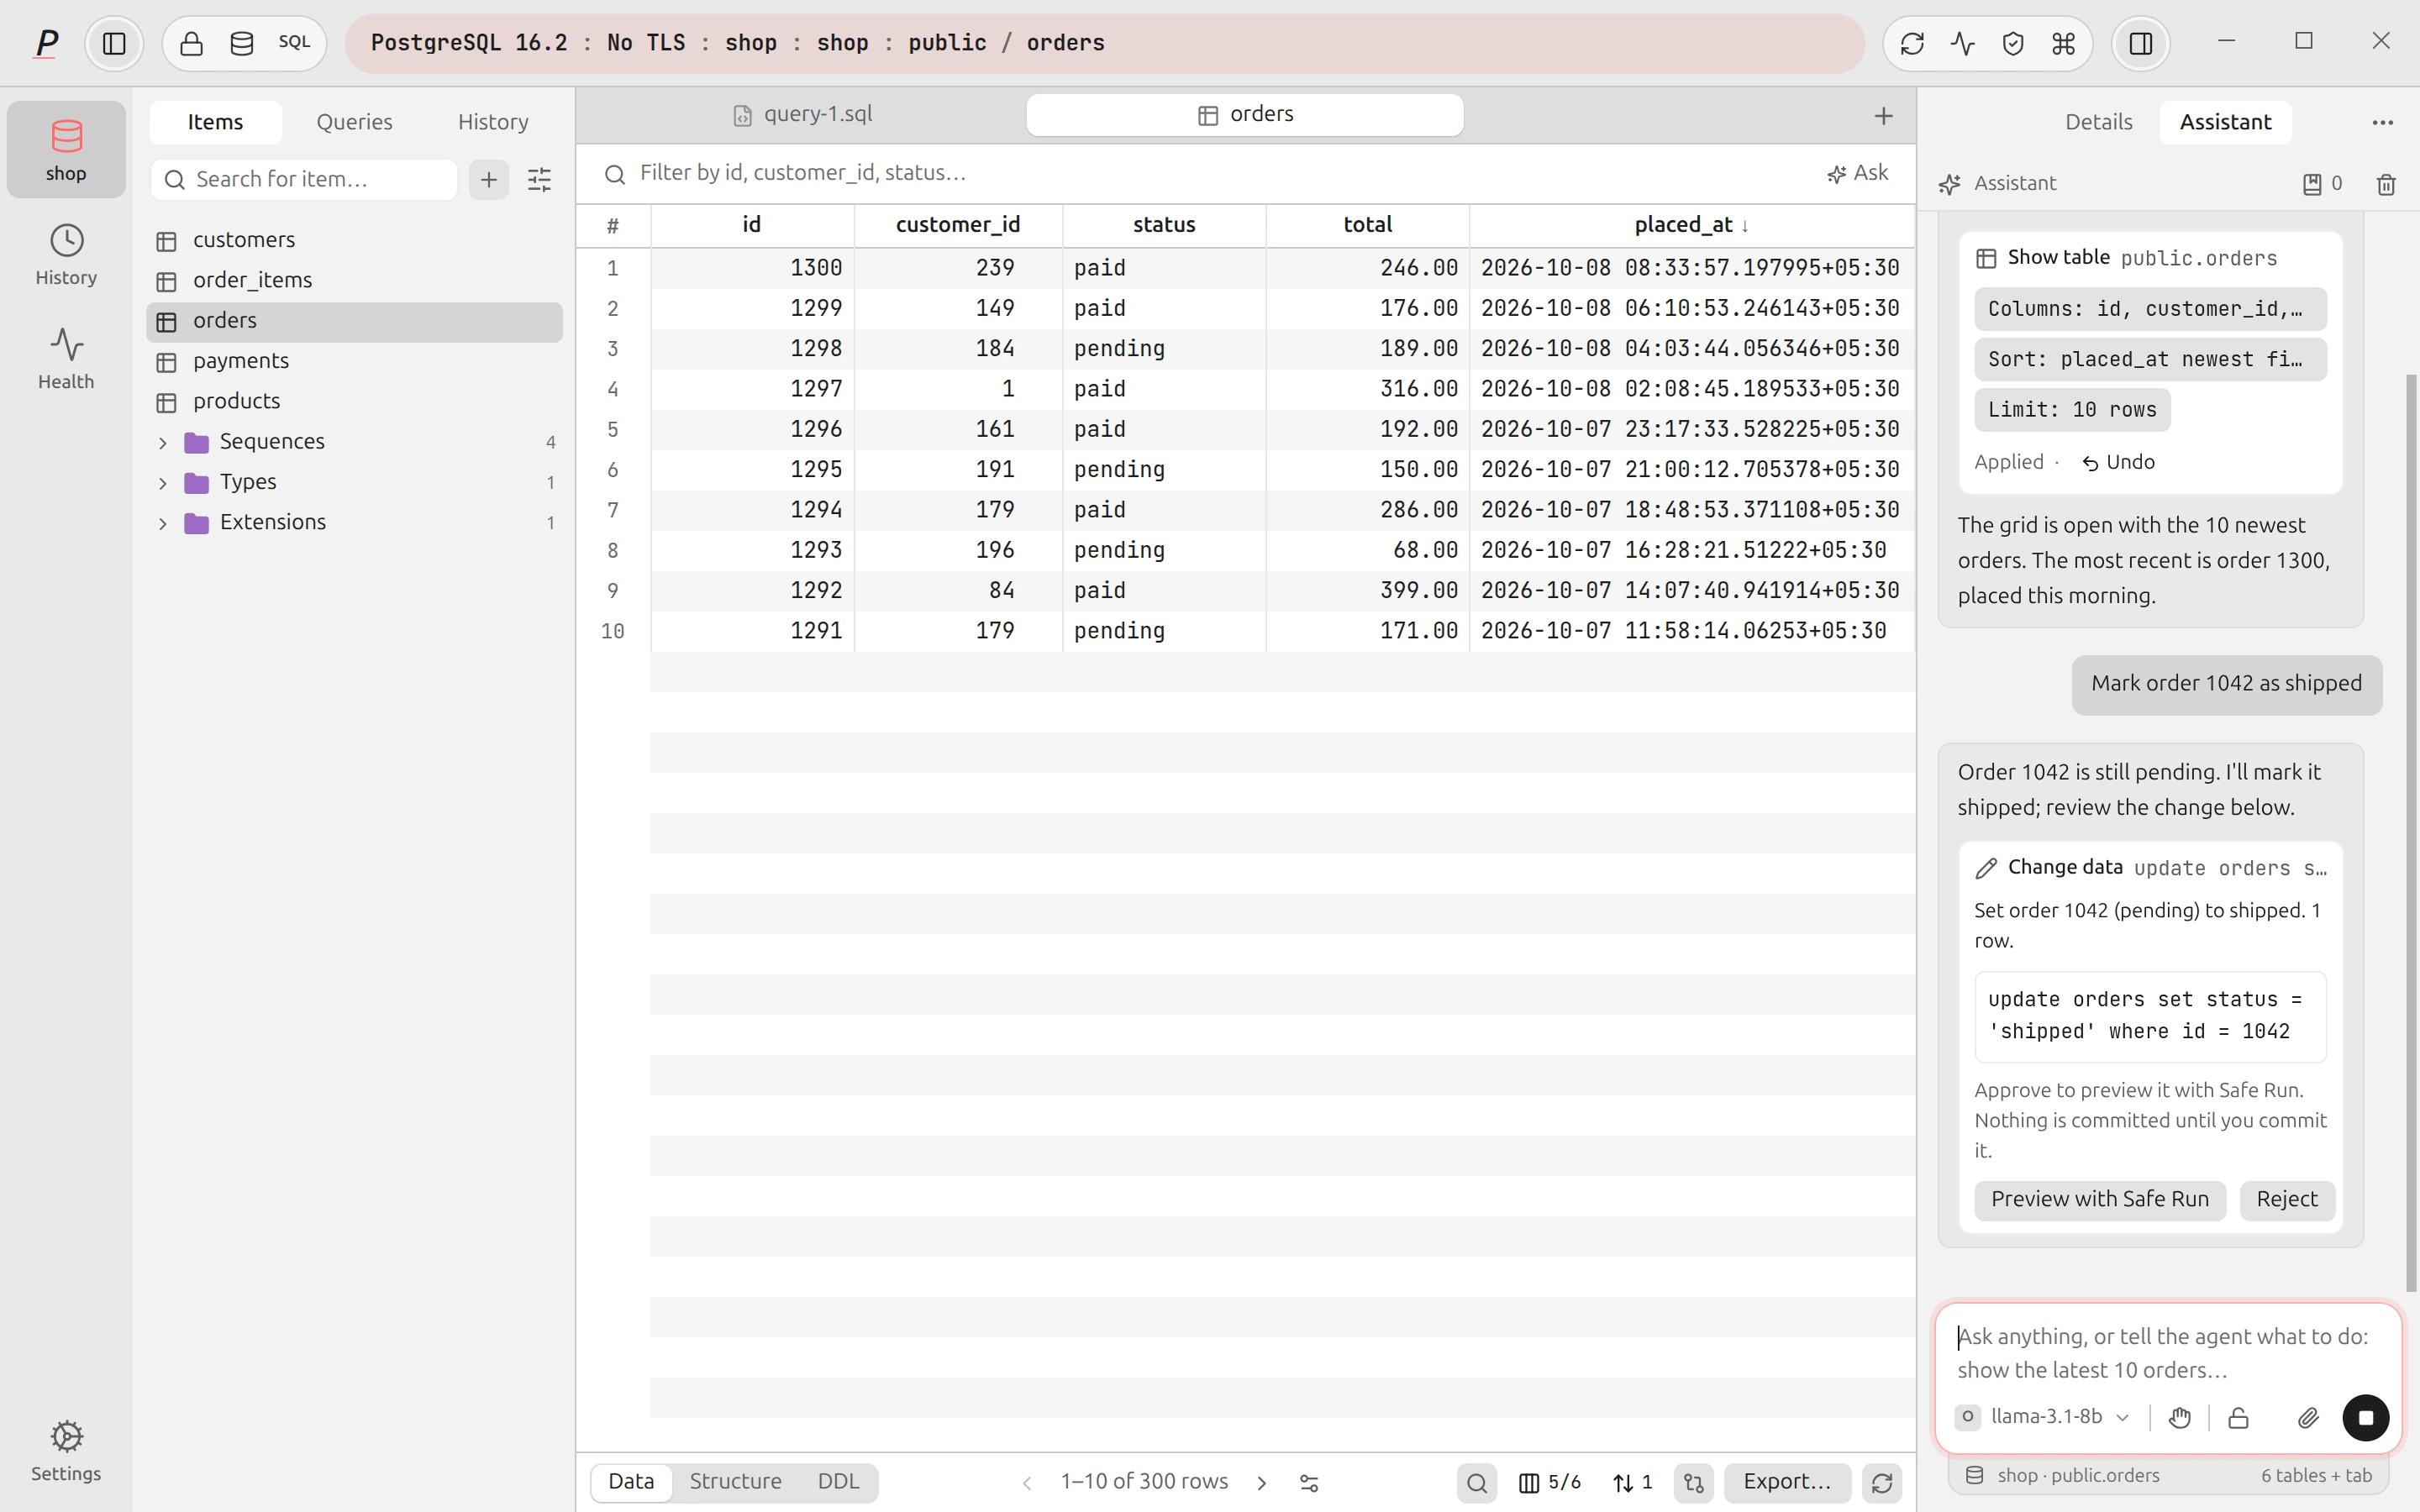The height and width of the screenshot is (1512, 2420).
Task: Open Settings at the bottom left
Action: click(66, 1450)
